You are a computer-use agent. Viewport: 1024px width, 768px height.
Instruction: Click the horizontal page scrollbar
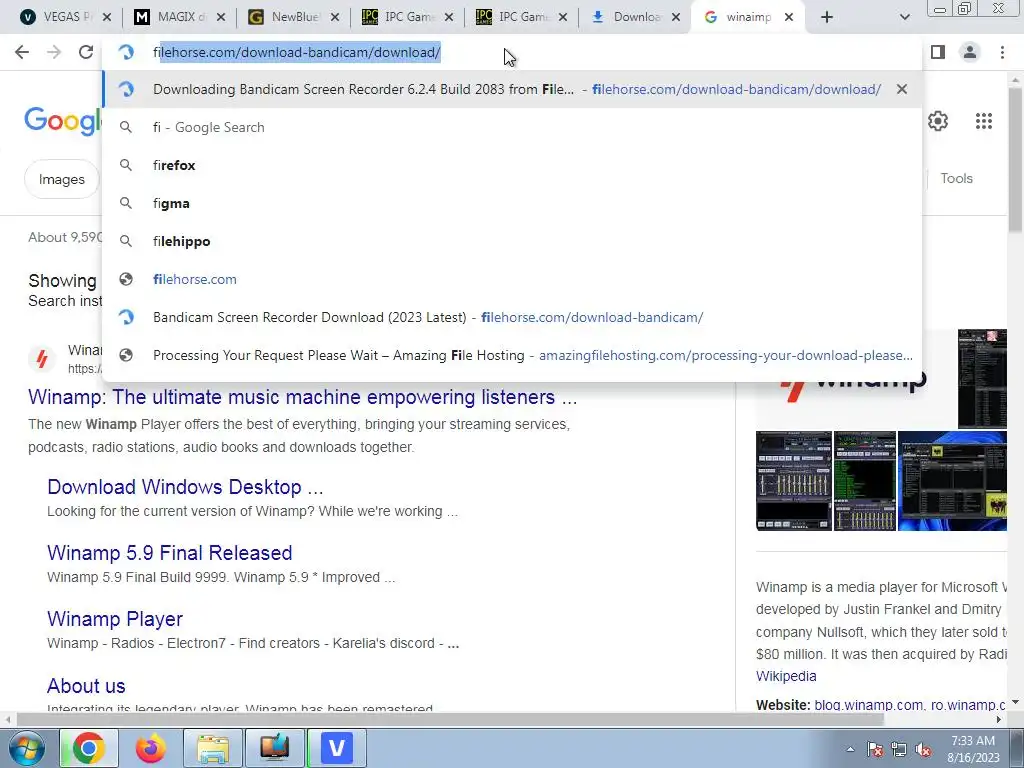449,719
